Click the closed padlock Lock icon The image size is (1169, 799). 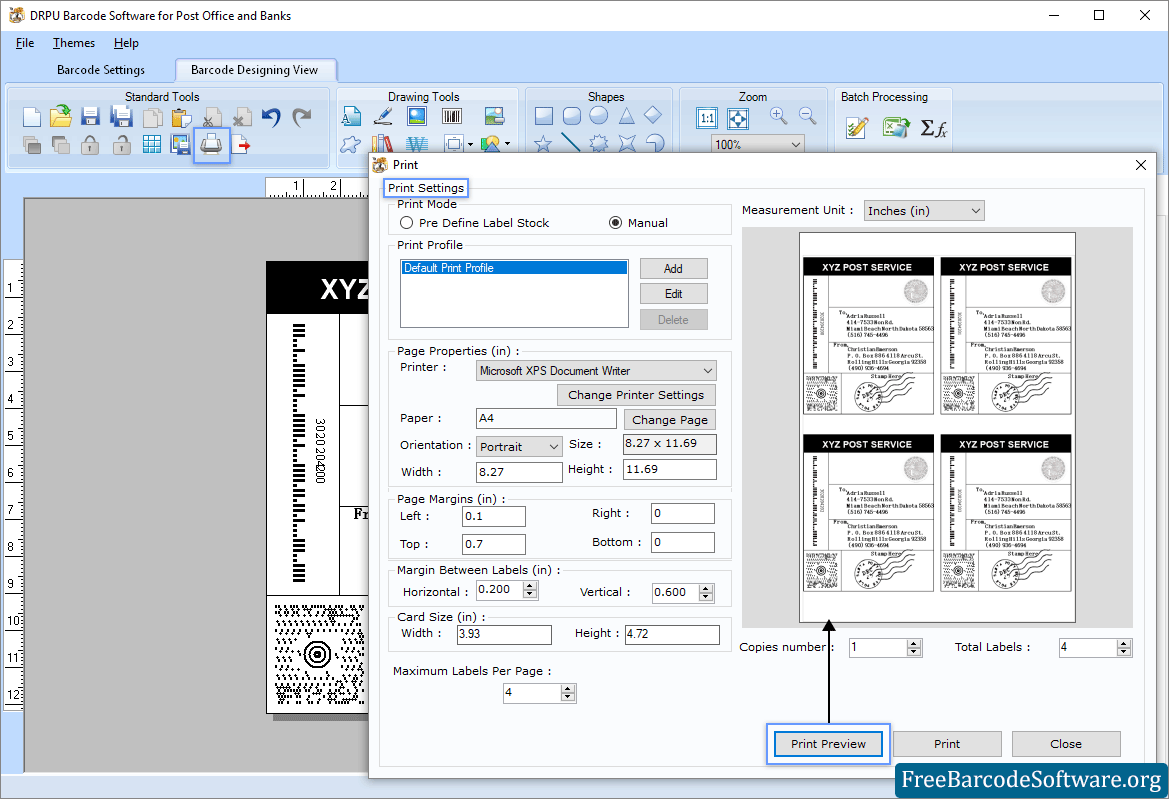[90, 145]
